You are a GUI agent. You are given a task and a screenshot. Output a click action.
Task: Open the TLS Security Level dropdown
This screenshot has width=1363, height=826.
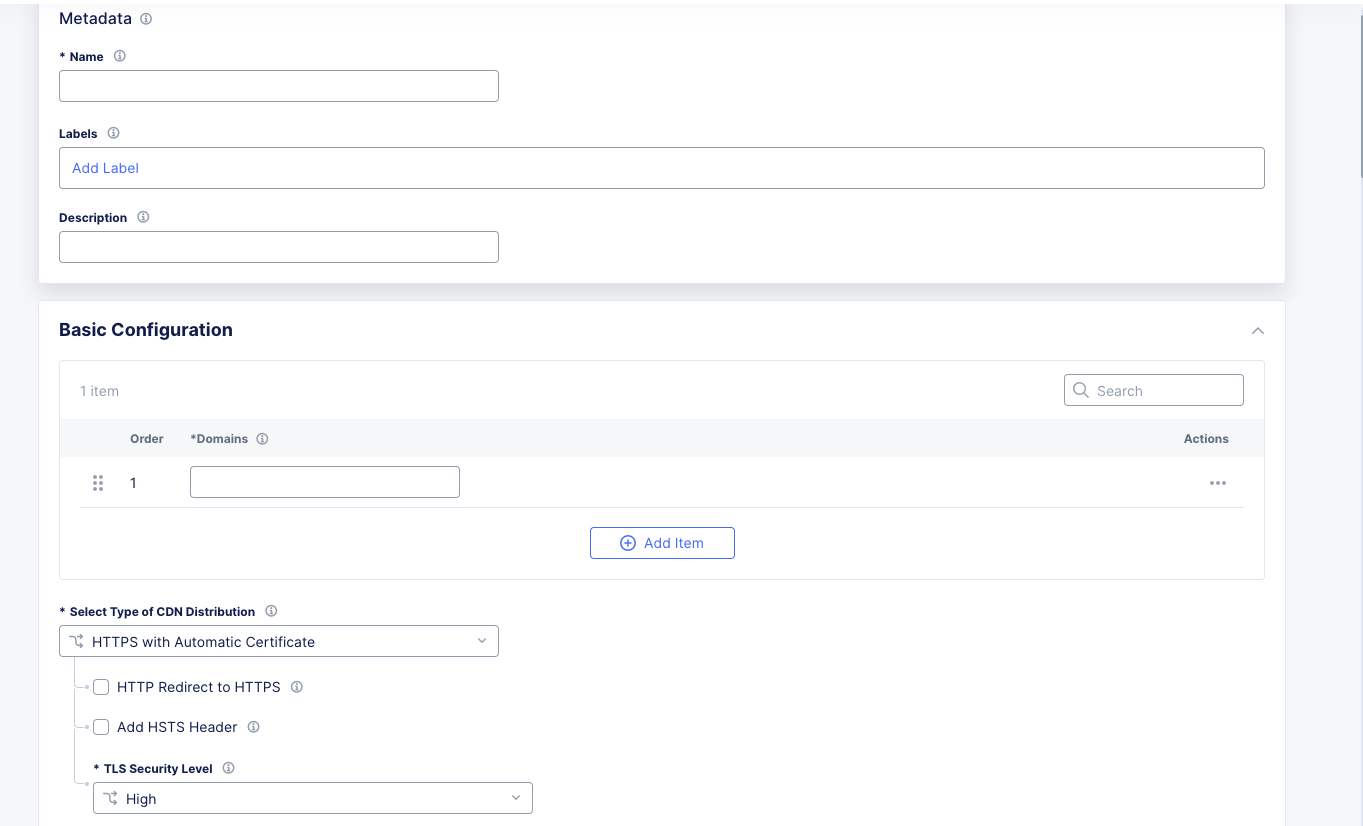(313, 798)
